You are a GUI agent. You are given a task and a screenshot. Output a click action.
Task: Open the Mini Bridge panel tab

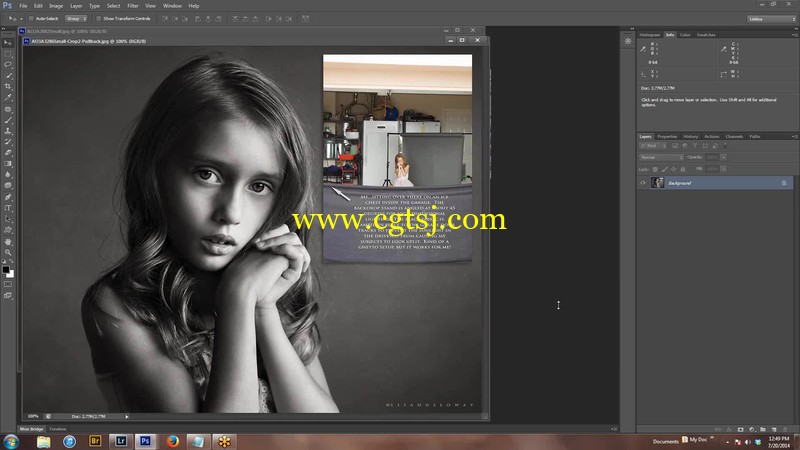tap(32, 429)
